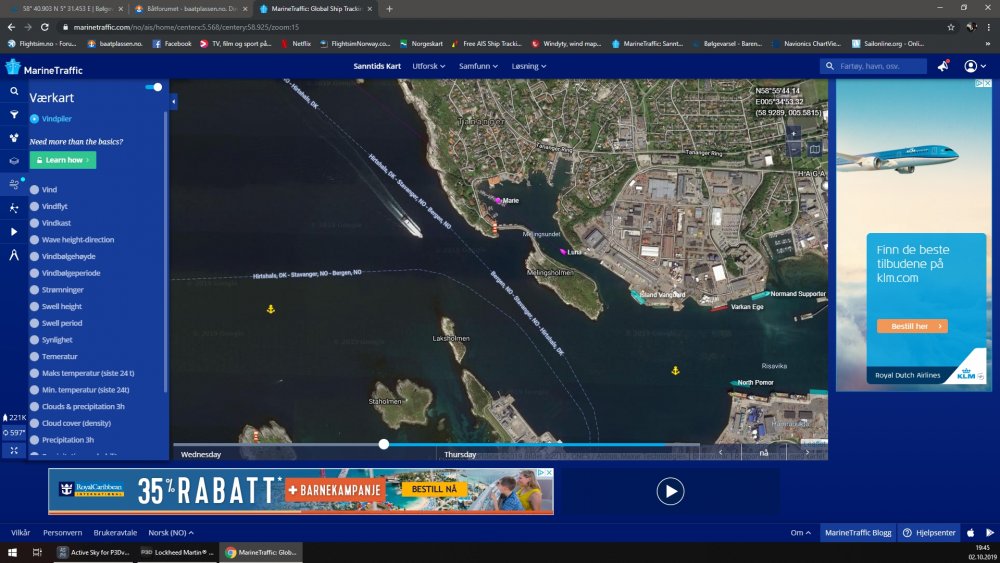The width and height of the screenshot is (1000, 563).
Task: Switch to the Båtforumet browser tab
Action: click(190, 9)
